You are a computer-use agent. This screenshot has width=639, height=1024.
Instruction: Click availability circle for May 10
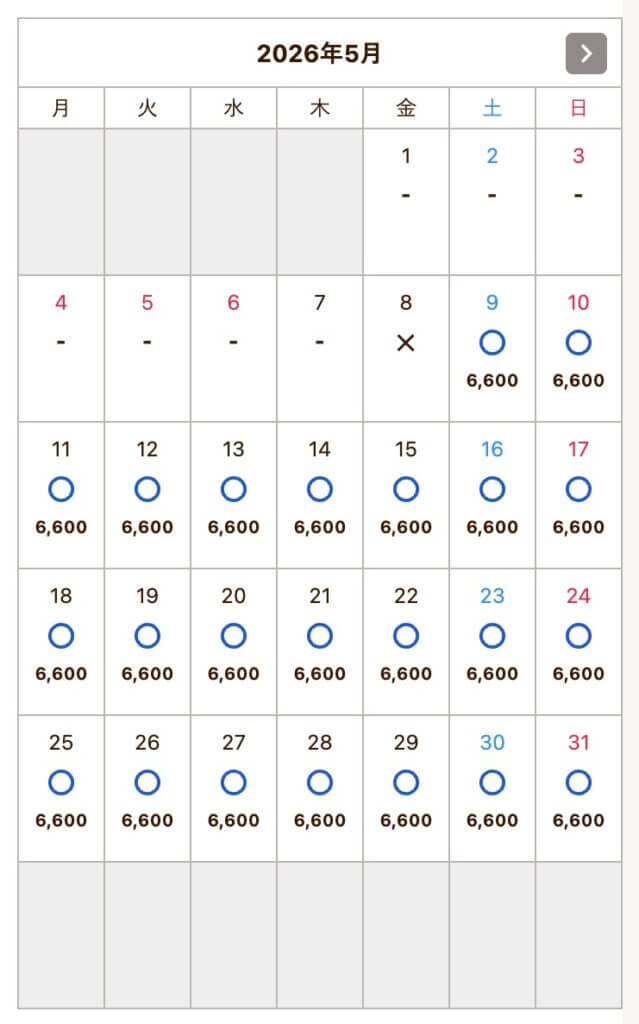tap(578, 343)
